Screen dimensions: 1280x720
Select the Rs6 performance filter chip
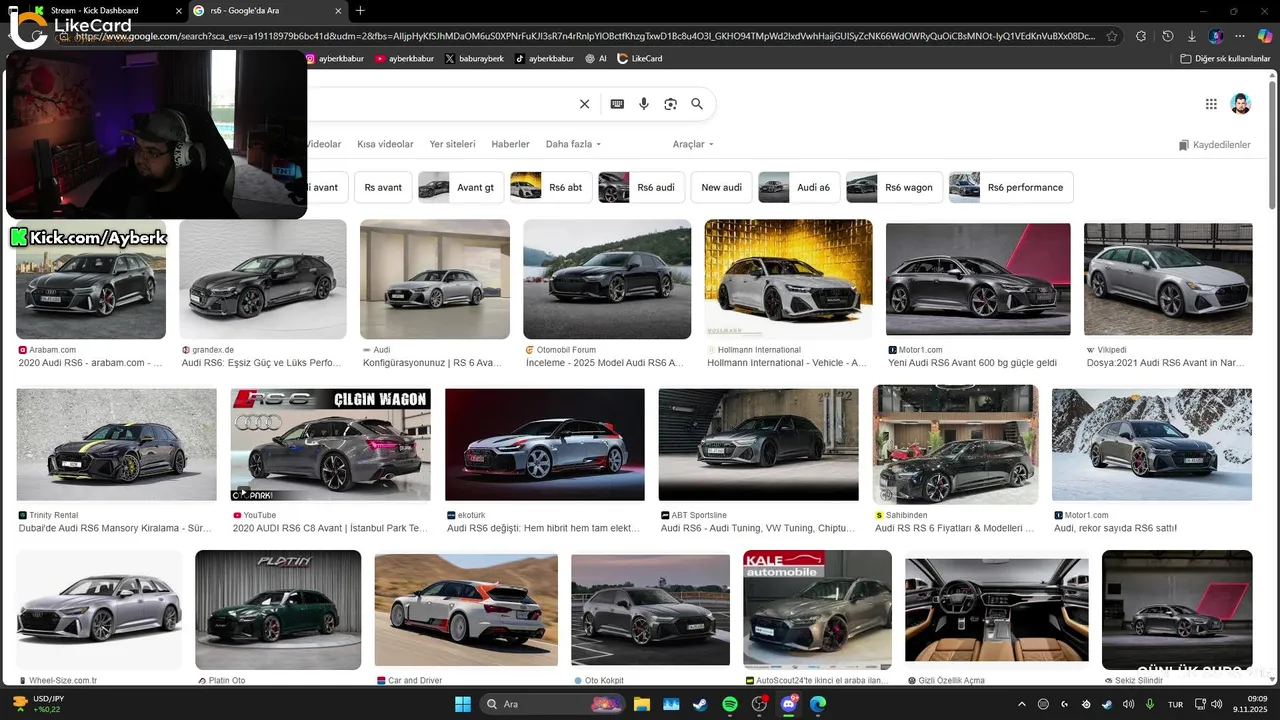[1011, 187]
